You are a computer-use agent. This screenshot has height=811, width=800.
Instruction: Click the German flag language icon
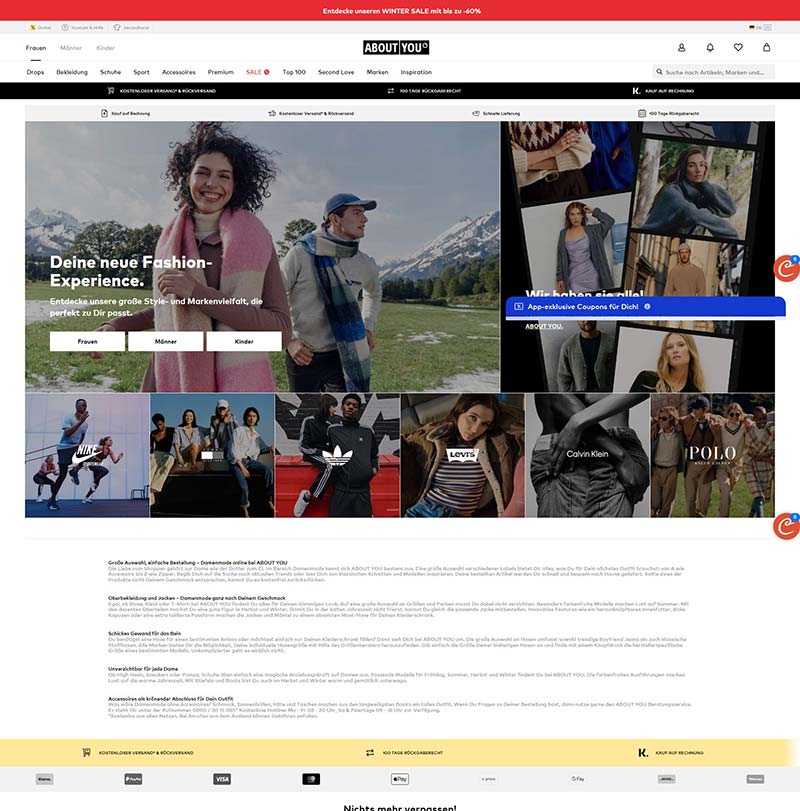751,27
